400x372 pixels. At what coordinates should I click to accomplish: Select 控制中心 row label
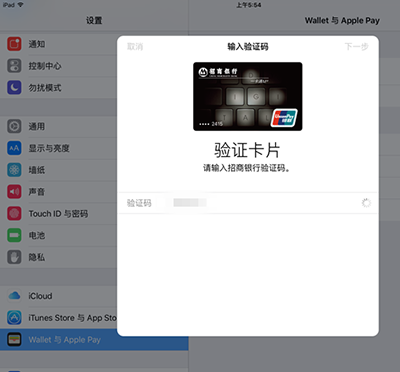45,66
